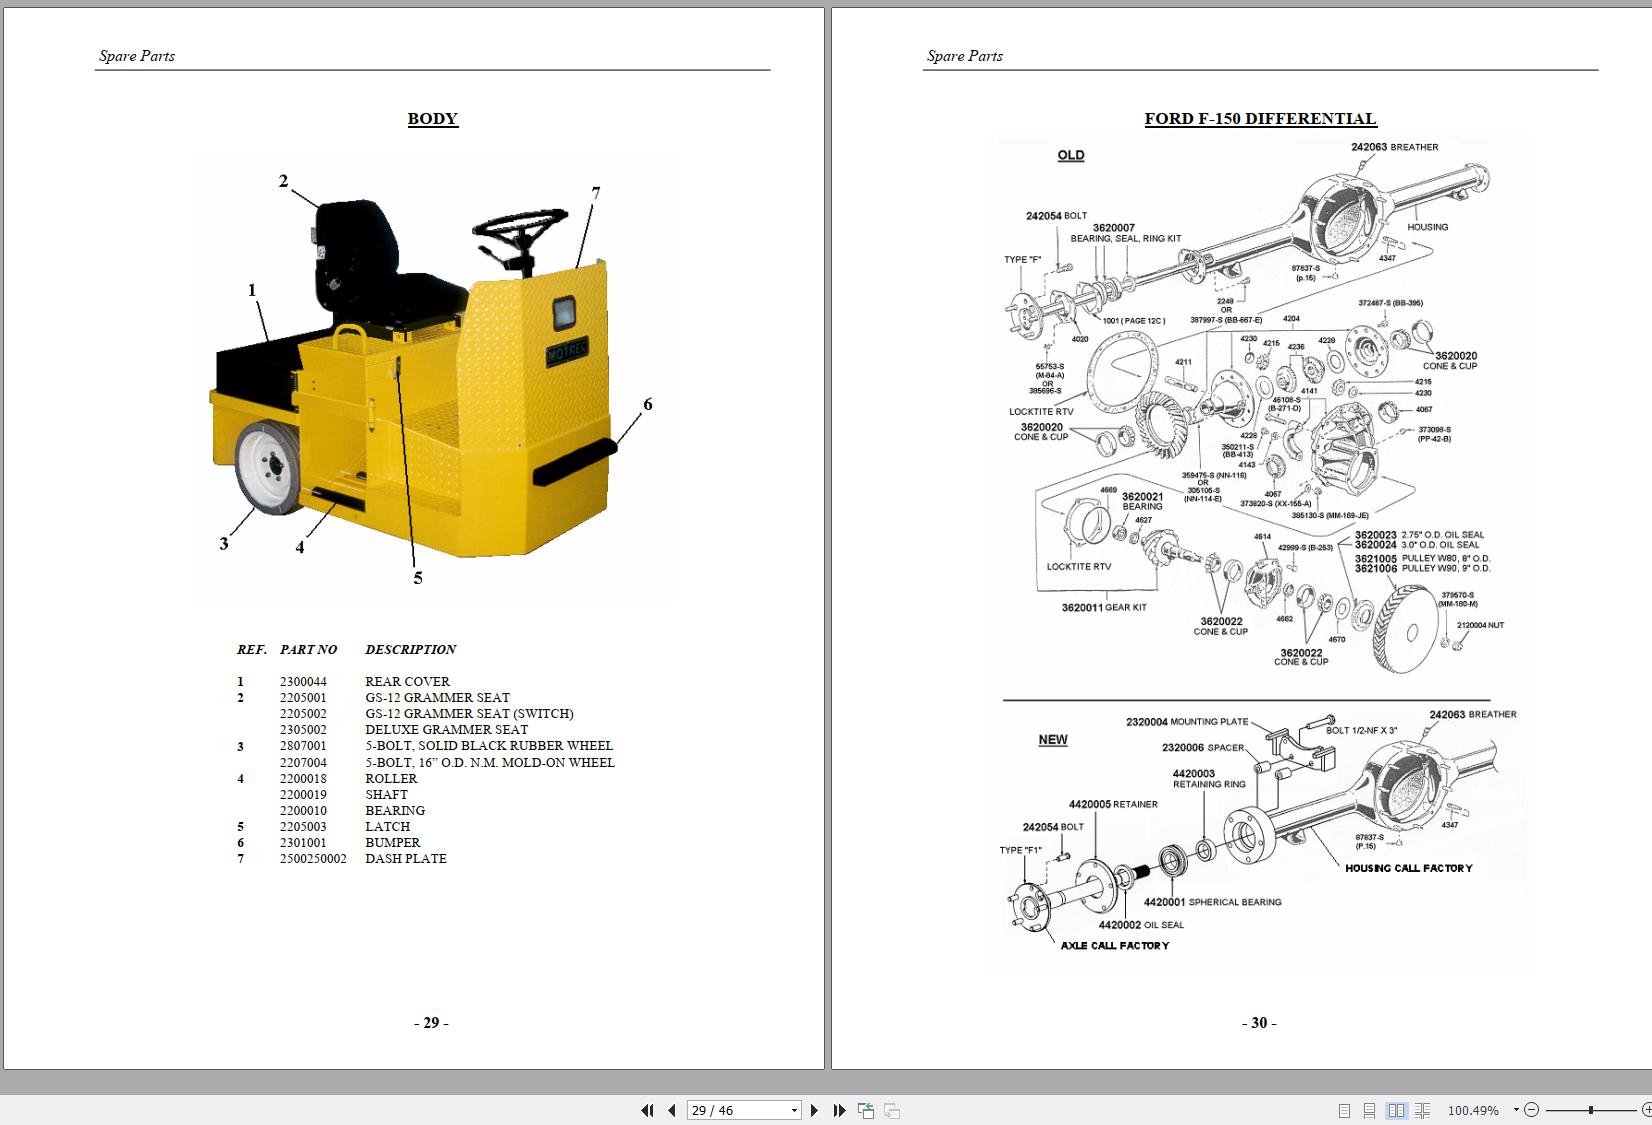
Task: Select continuous facing page view
Action: (x=1422, y=1110)
